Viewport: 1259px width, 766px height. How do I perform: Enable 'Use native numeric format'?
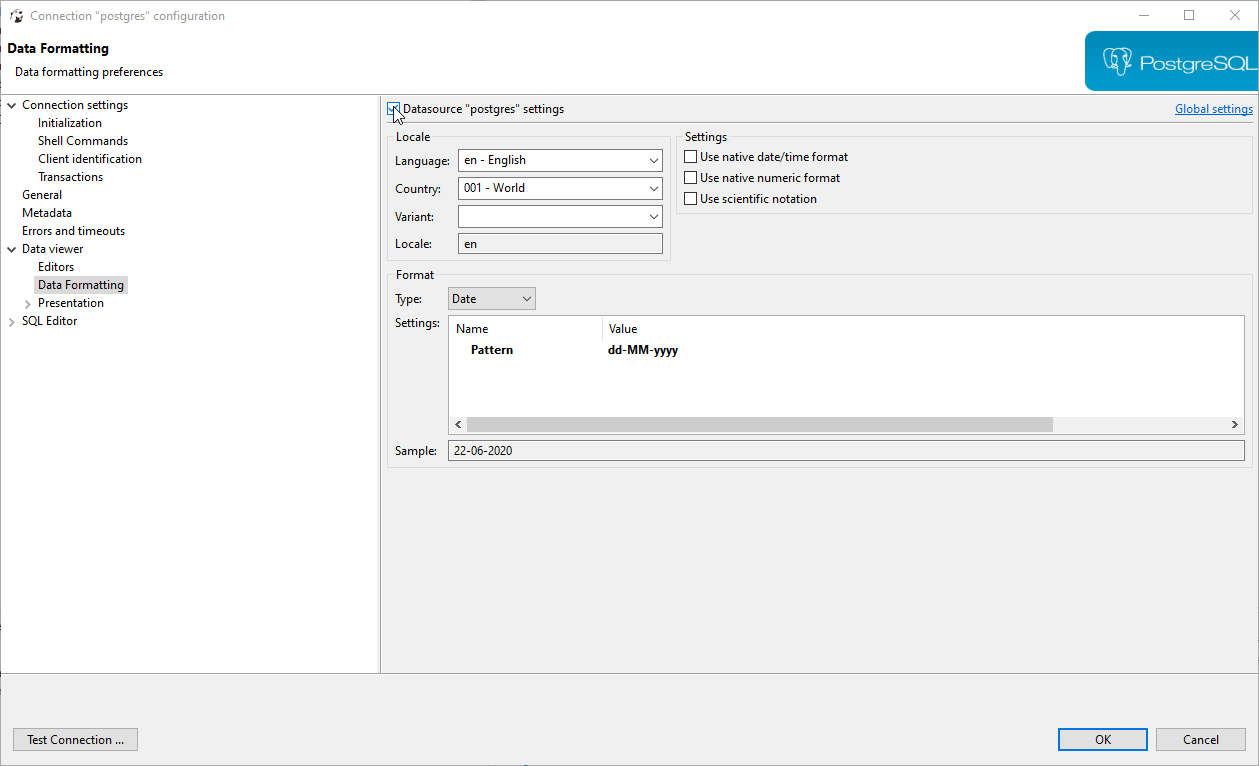click(x=690, y=177)
